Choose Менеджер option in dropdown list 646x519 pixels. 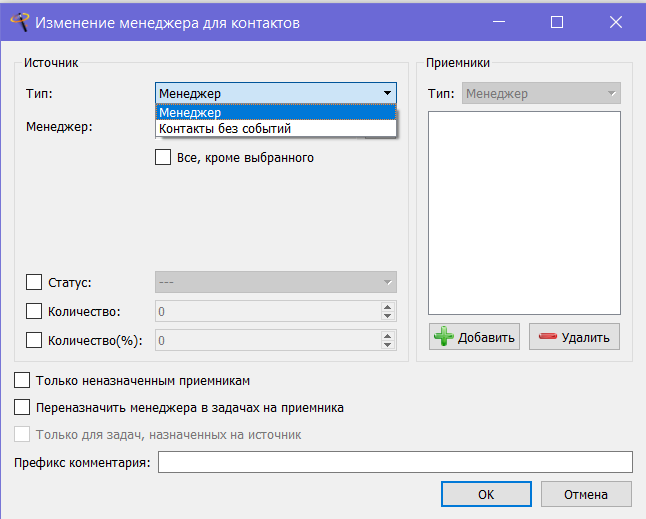[276, 112]
